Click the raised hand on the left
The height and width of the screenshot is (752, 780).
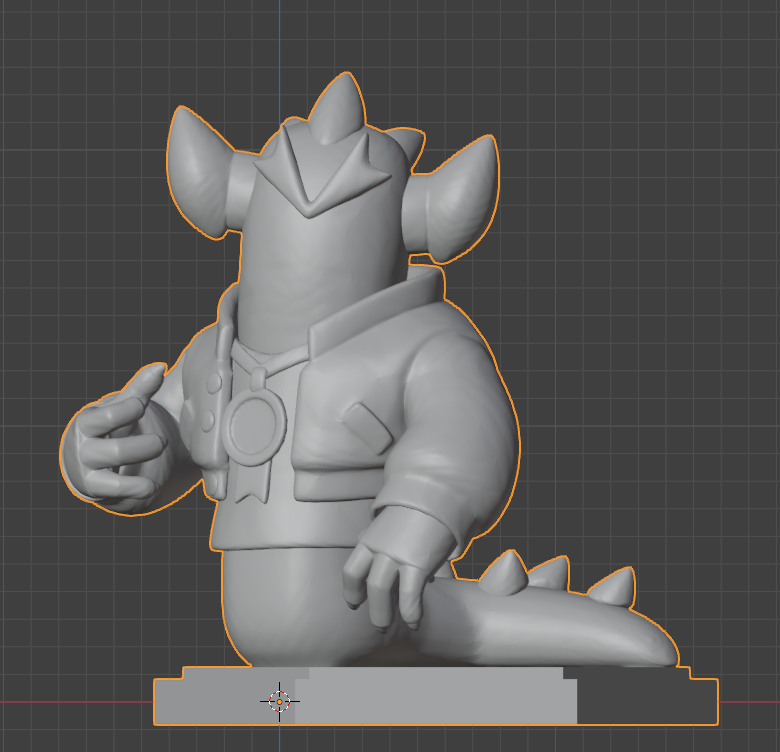(x=115, y=445)
